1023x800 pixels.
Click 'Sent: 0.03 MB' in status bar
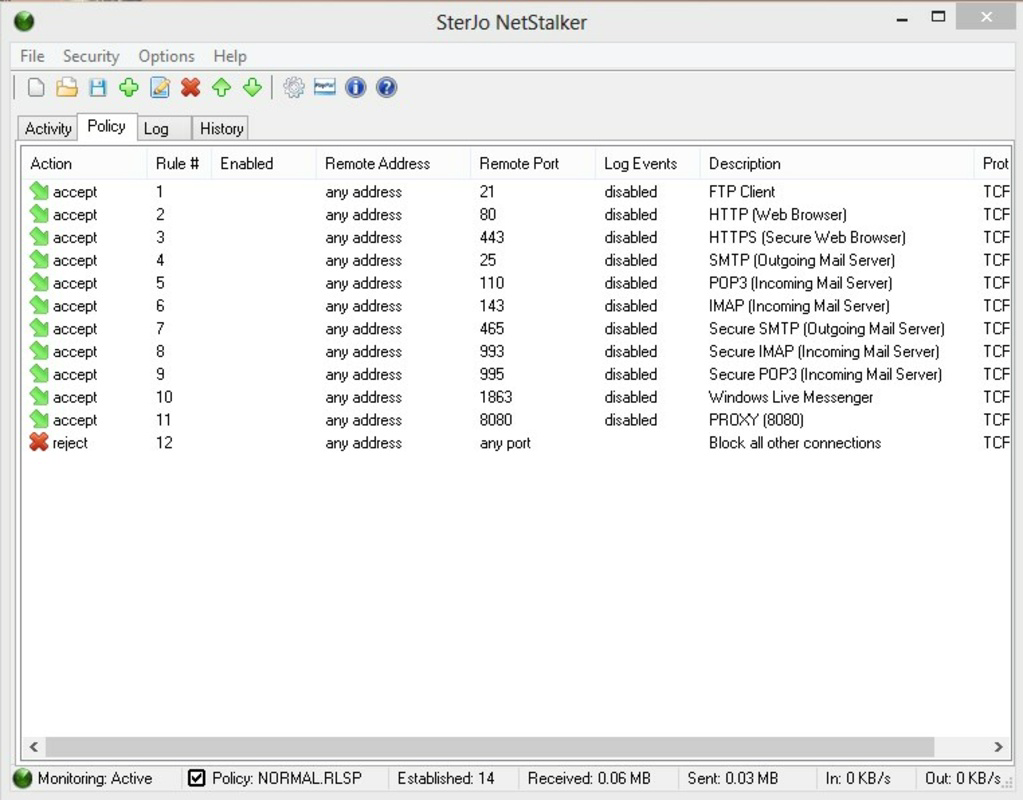click(x=733, y=778)
